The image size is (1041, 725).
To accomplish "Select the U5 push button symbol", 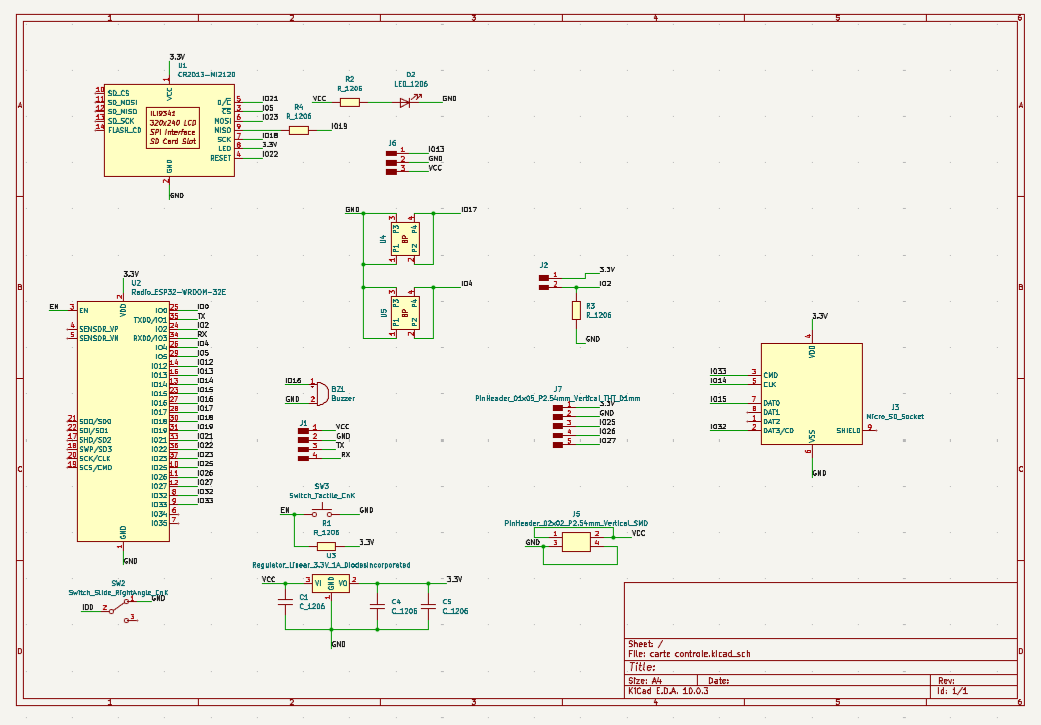I will (405, 313).
